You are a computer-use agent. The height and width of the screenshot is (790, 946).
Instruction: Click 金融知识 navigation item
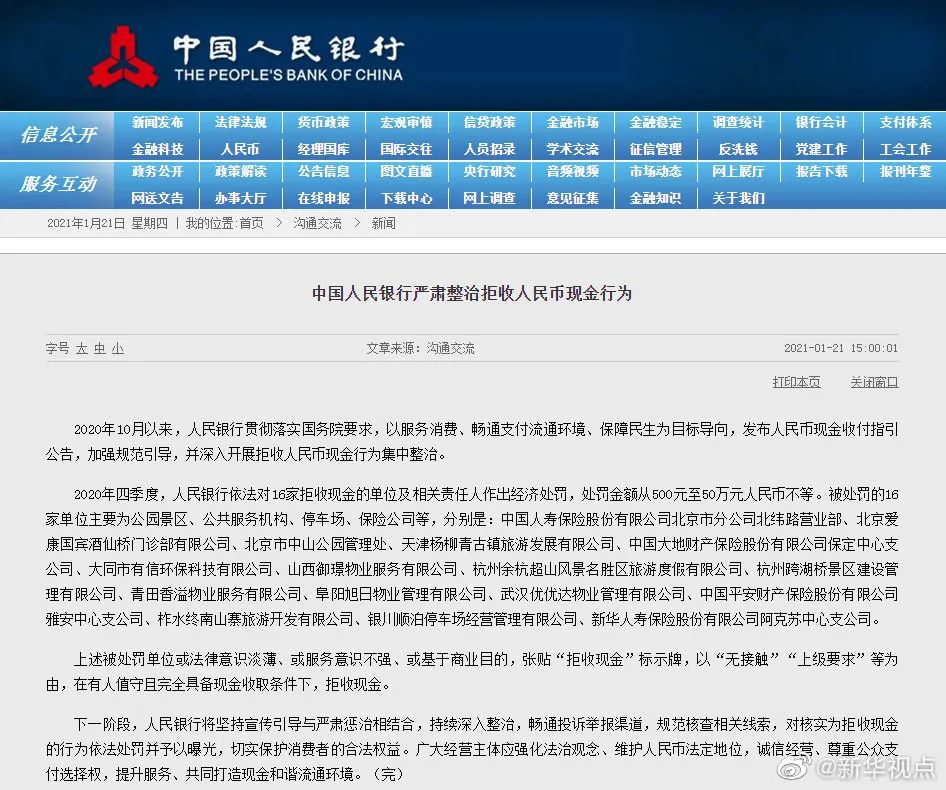pyautogui.click(x=656, y=198)
